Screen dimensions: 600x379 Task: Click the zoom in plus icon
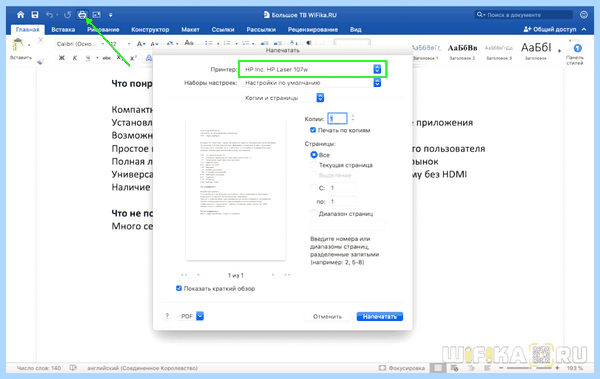(x=557, y=368)
